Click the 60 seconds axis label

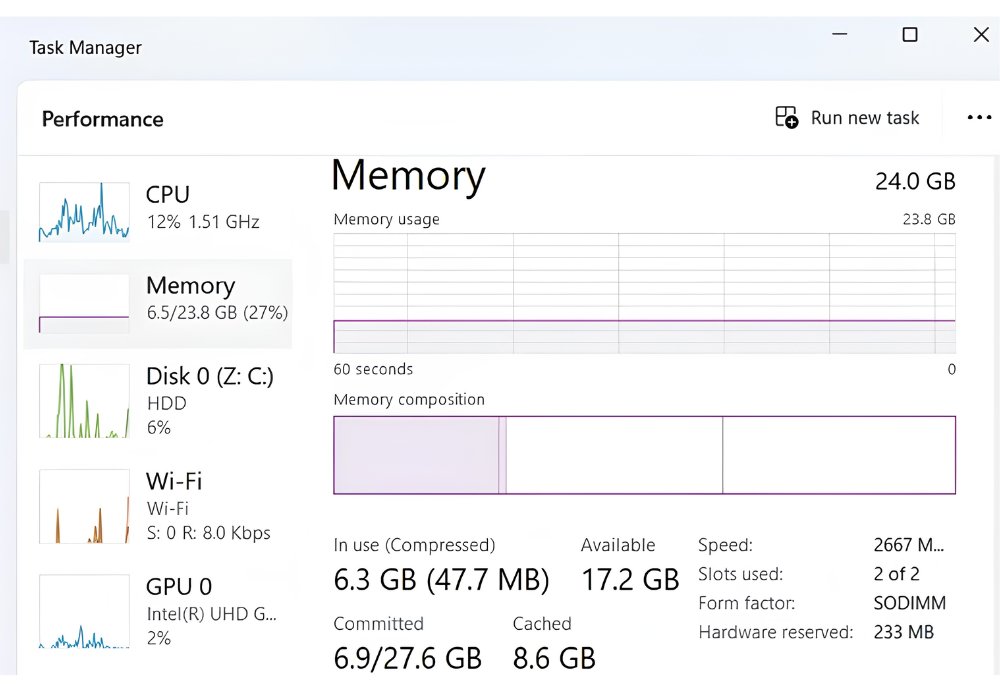pos(373,369)
